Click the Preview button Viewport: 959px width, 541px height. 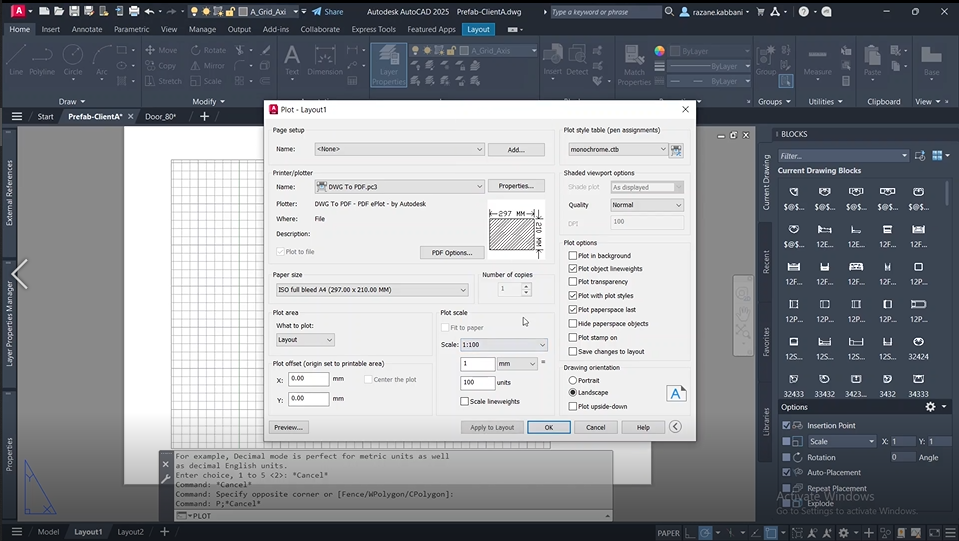tap(288, 427)
